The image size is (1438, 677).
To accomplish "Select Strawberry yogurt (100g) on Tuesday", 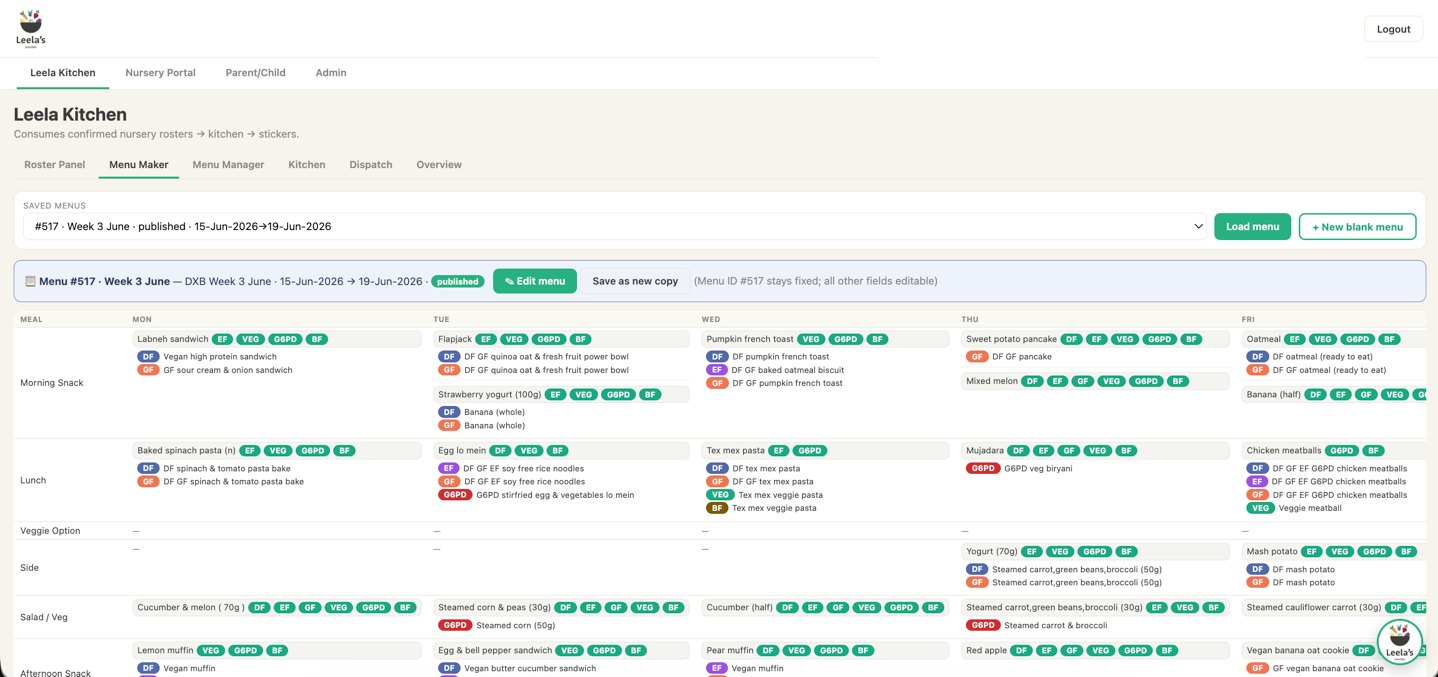I will click(489, 394).
